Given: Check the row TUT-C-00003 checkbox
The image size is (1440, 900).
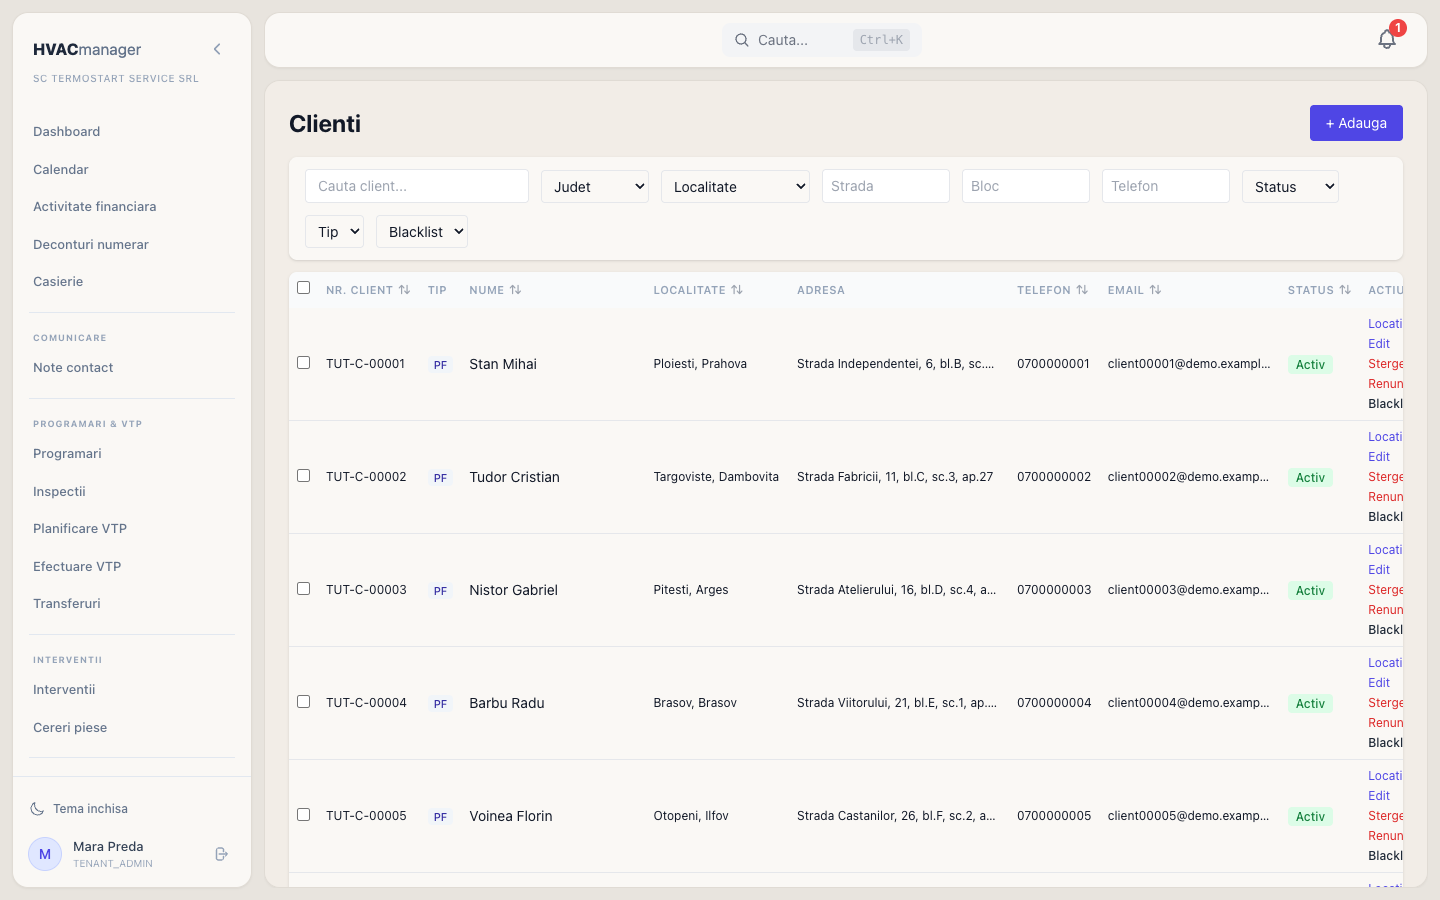Looking at the screenshot, I should (x=304, y=589).
